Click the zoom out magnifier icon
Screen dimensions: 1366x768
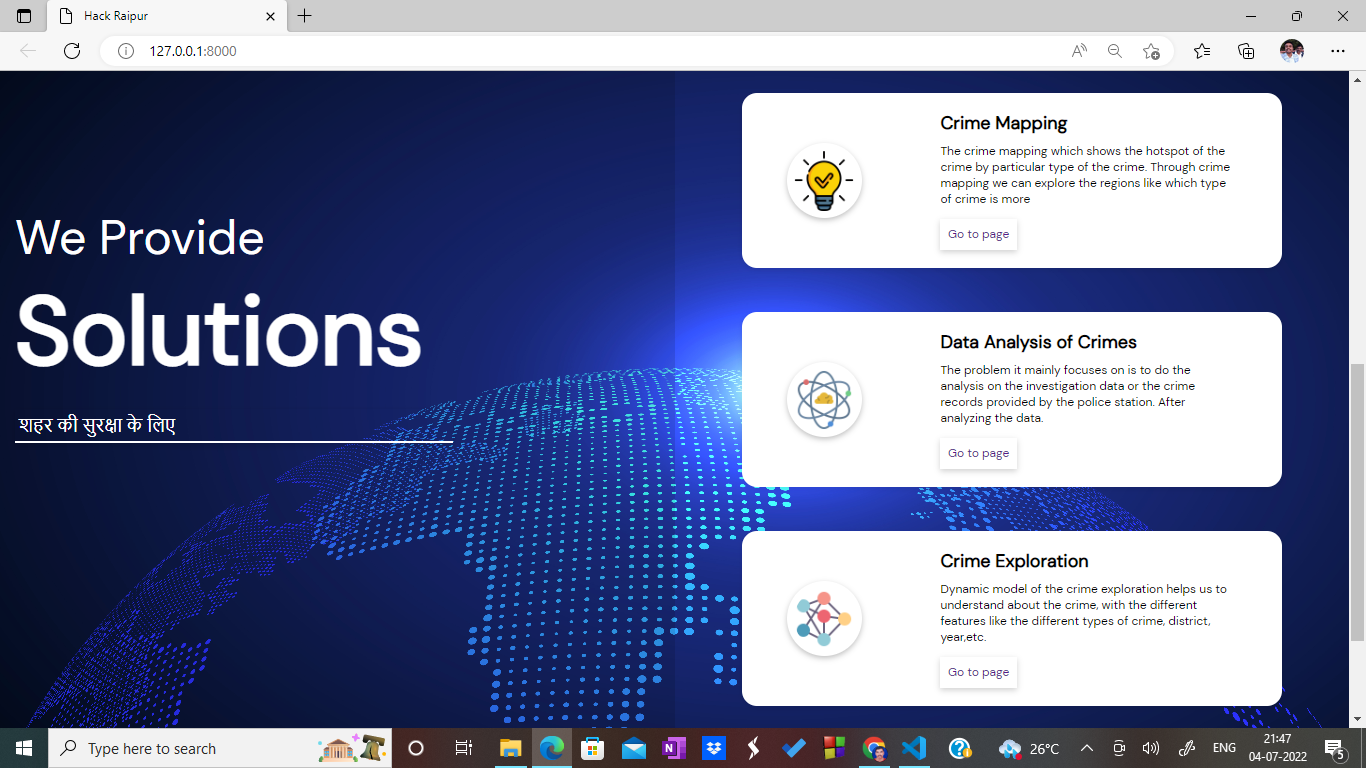[1115, 51]
